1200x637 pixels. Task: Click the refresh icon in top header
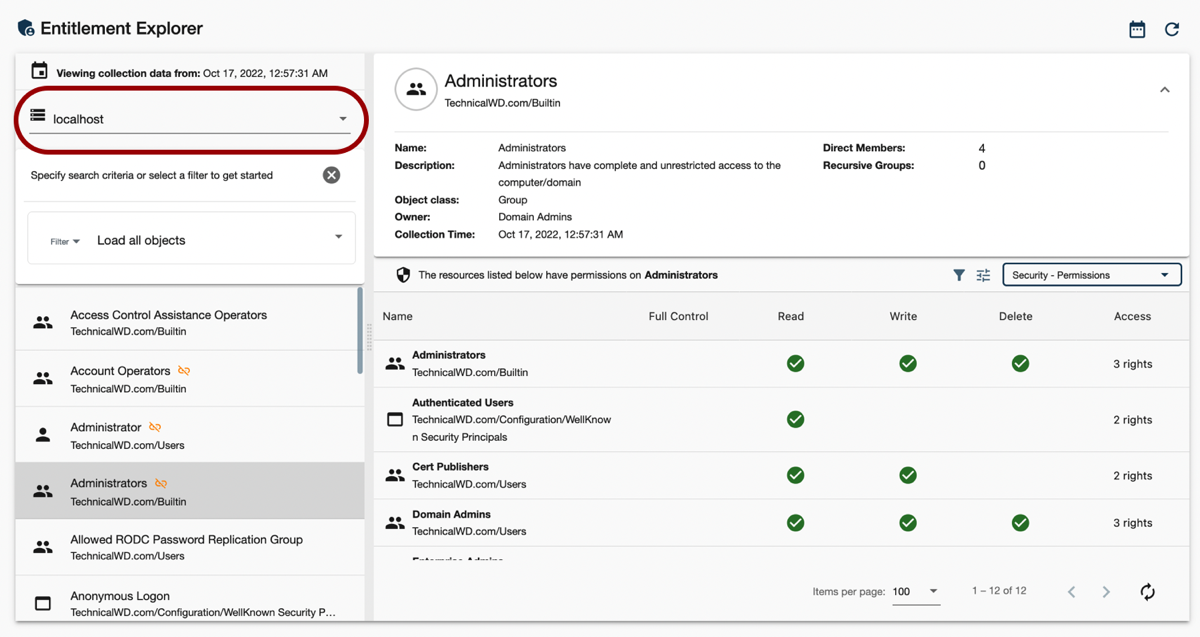(x=1172, y=29)
